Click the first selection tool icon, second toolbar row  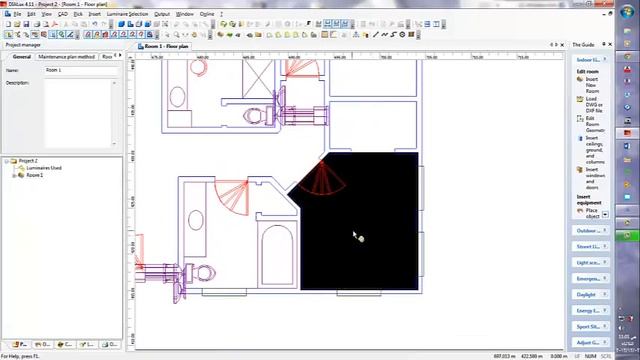pos(9,35)
